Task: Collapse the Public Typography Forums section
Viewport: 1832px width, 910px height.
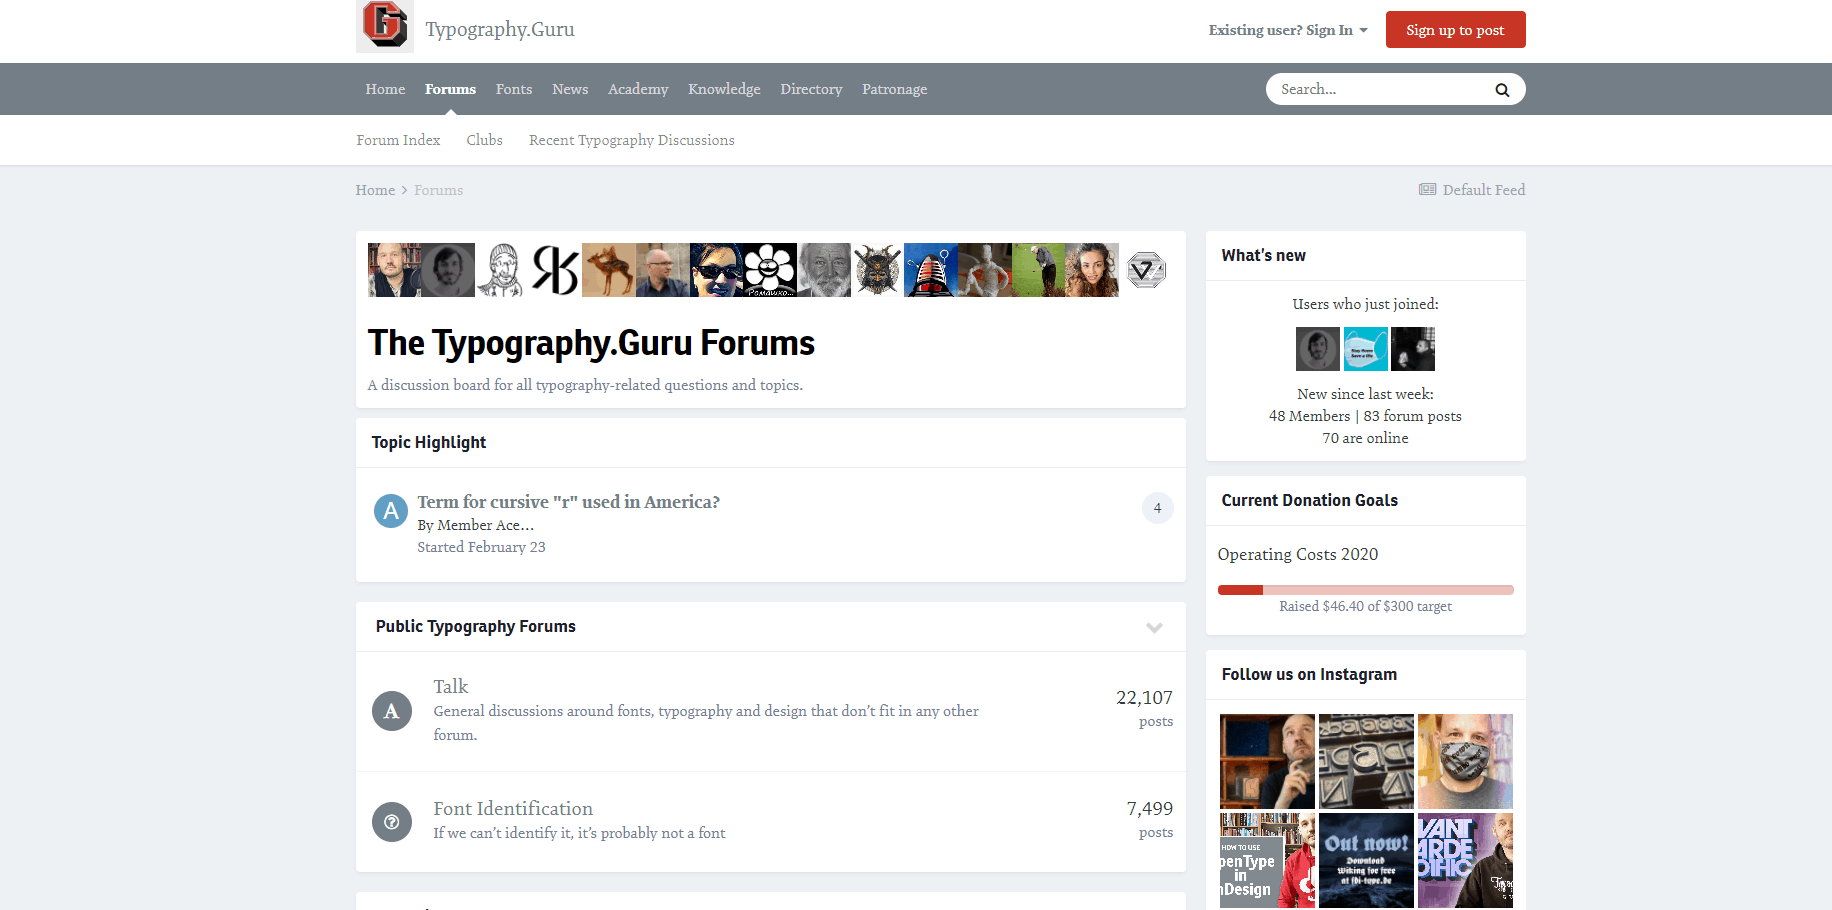Action: click(1154, 627)
